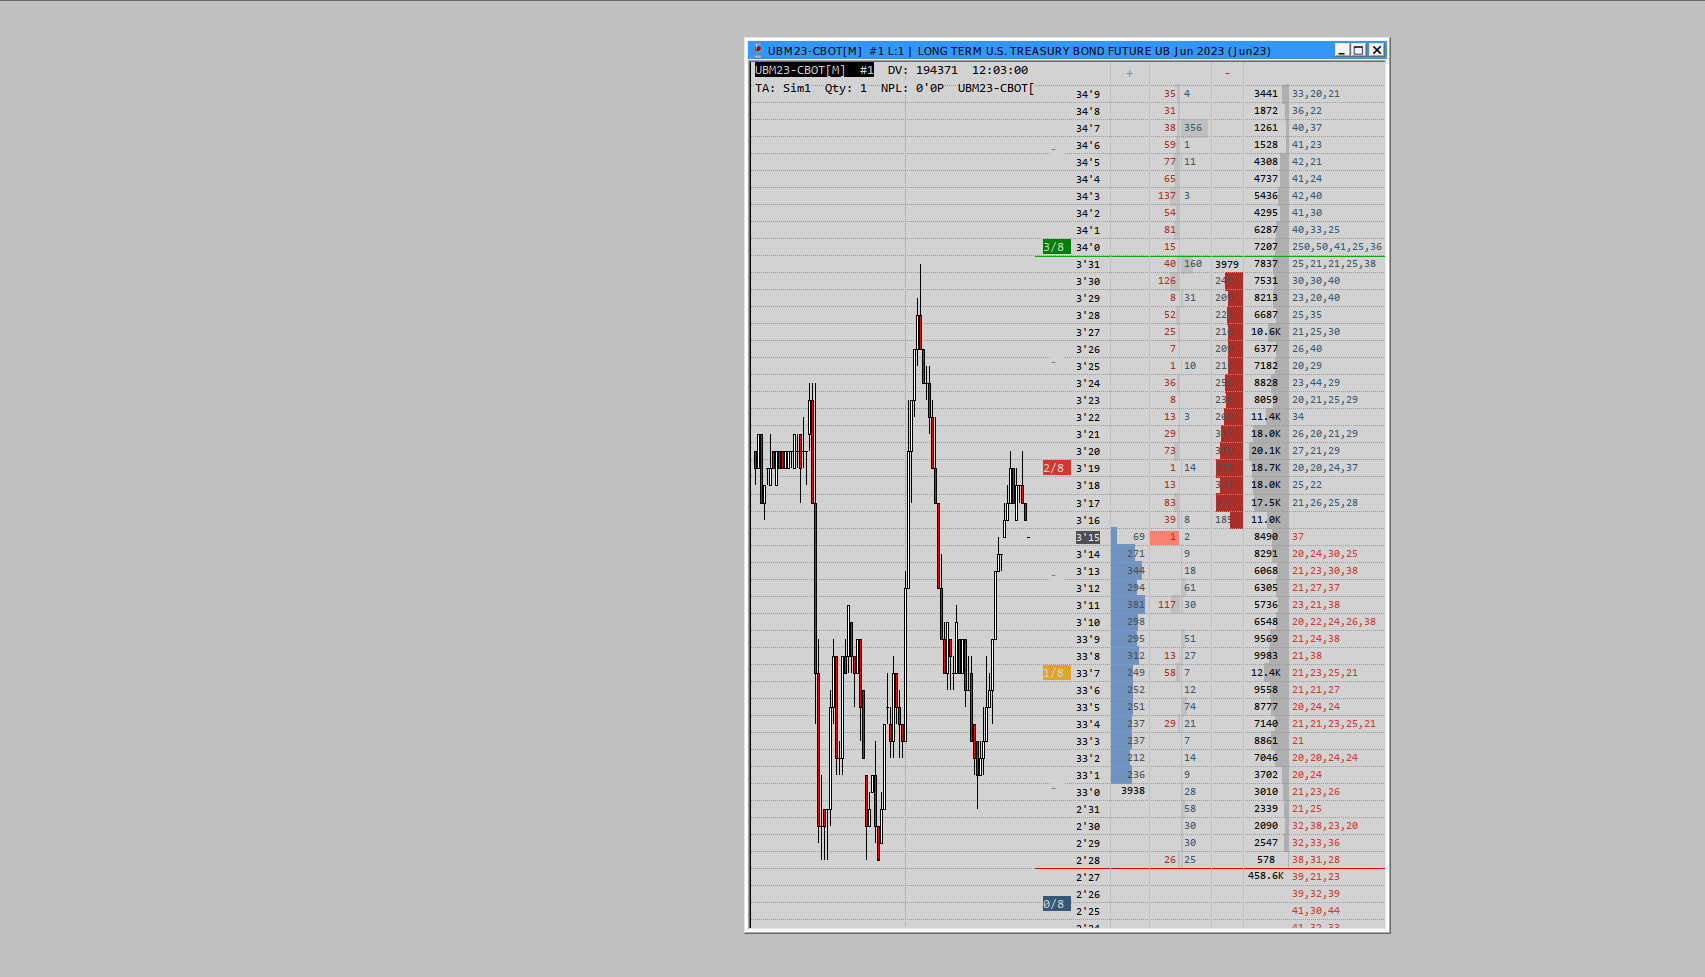The image size is (1705, 977).
Task: Click the orange 1/8 pivot label
Action: pyautogui.click(x=1056, y=673)
